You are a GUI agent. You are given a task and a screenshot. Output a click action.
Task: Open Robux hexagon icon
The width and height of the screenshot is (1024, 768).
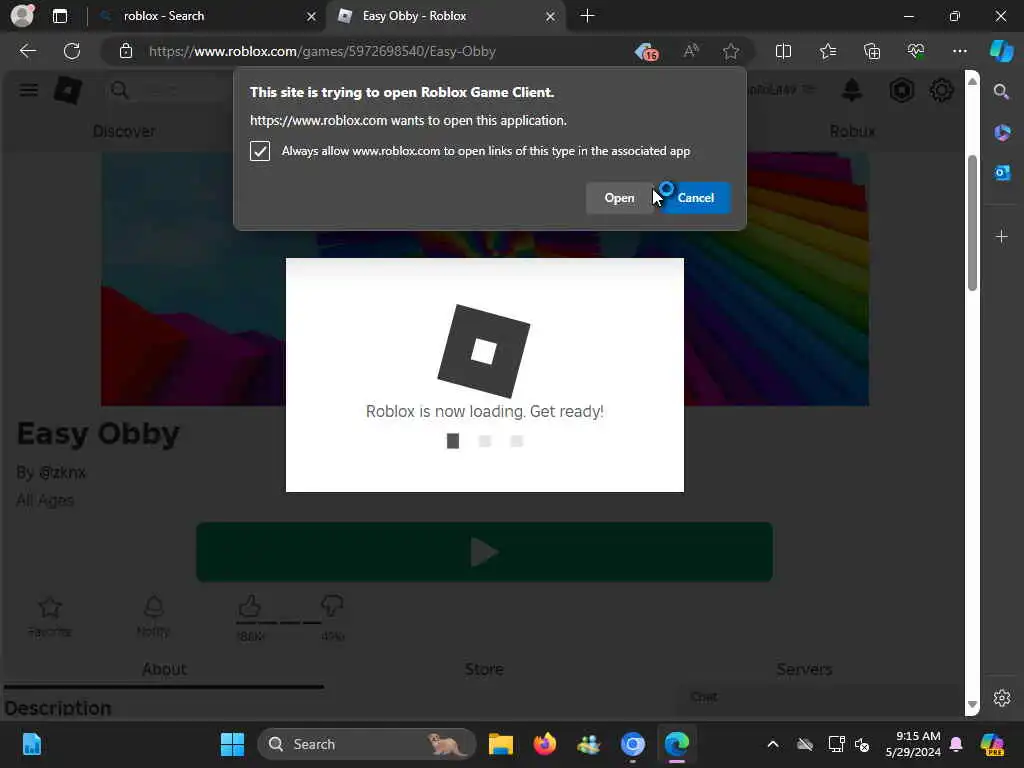pyautogui.click(x=901, y=90)
